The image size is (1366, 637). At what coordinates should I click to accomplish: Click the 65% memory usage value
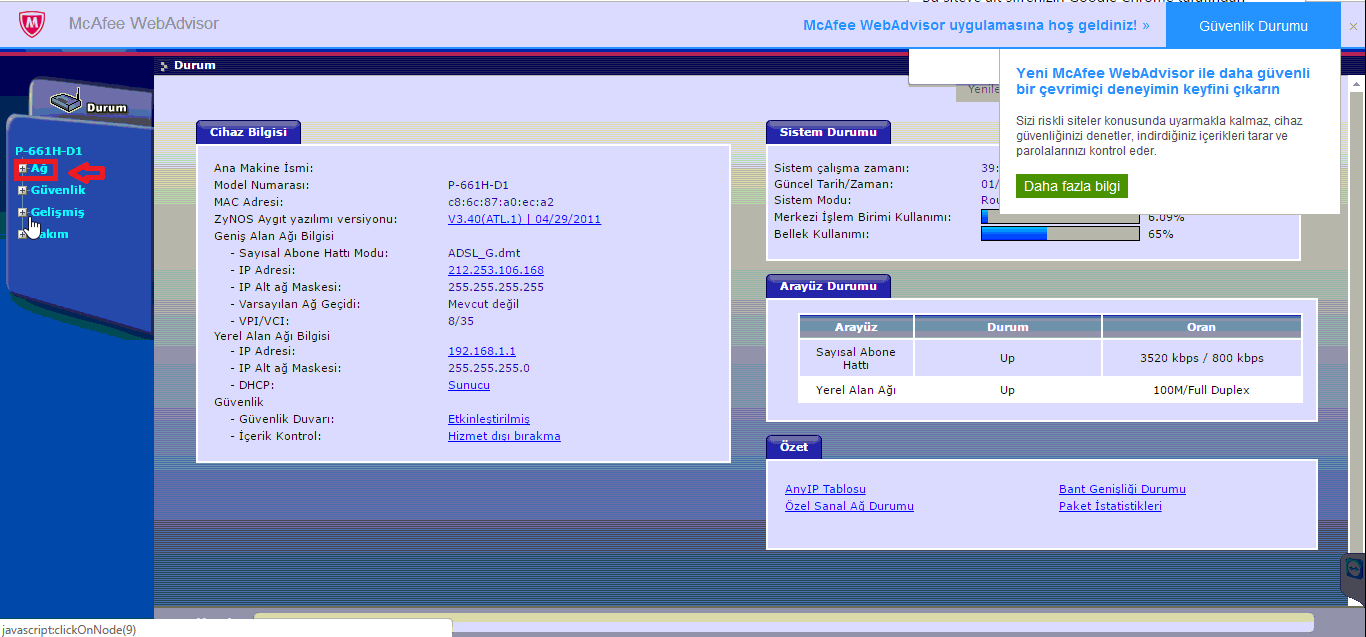coord(1160,234)
